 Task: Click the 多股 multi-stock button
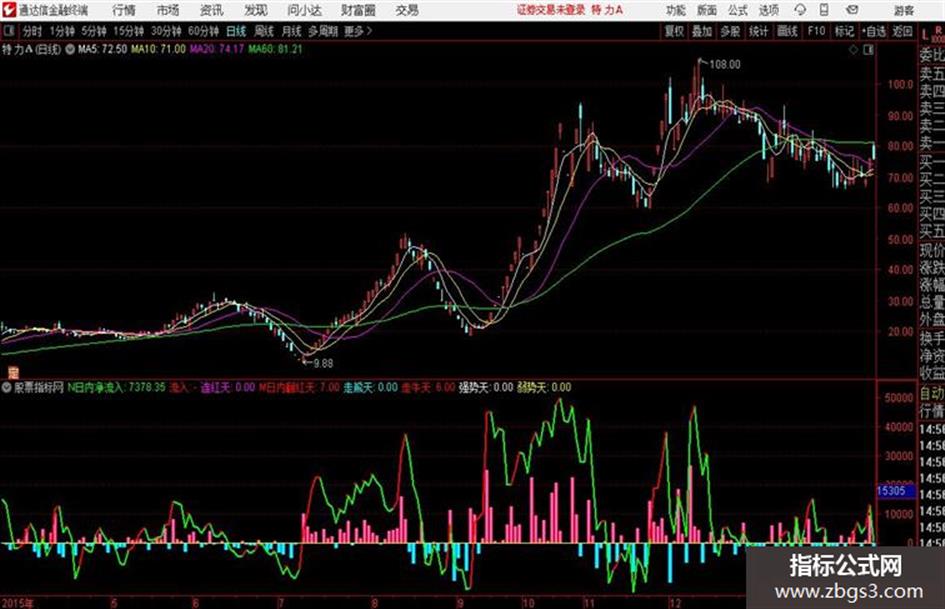click(x=730, y=31)
